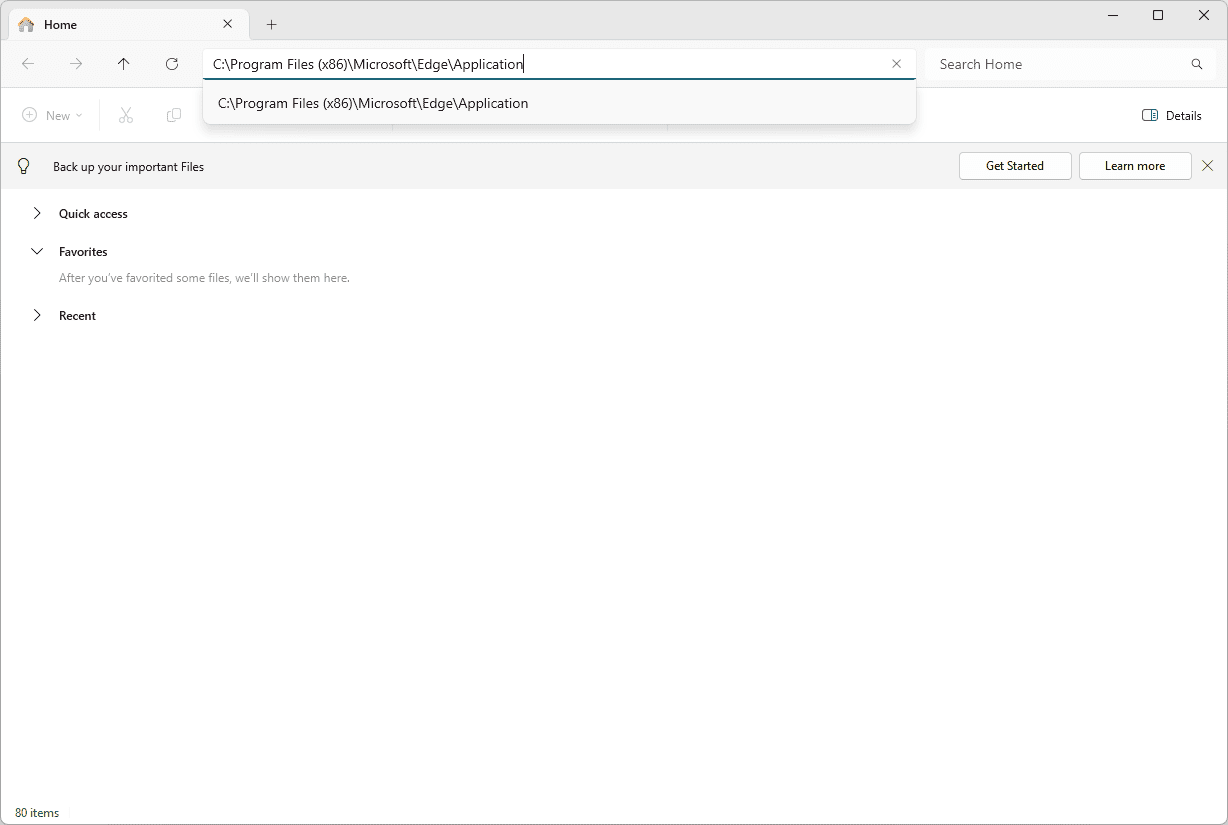
Task: Refresh the current folder view
Action: 172,64
